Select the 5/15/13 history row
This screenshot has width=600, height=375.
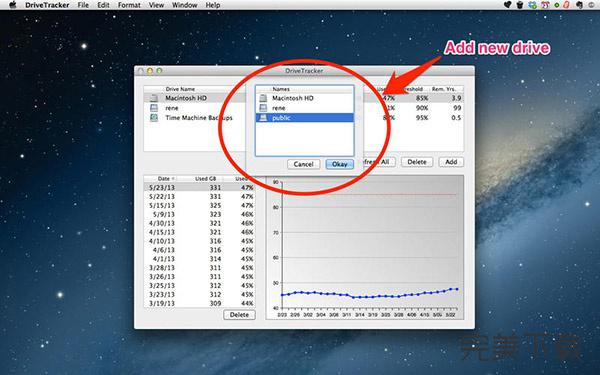199,205
